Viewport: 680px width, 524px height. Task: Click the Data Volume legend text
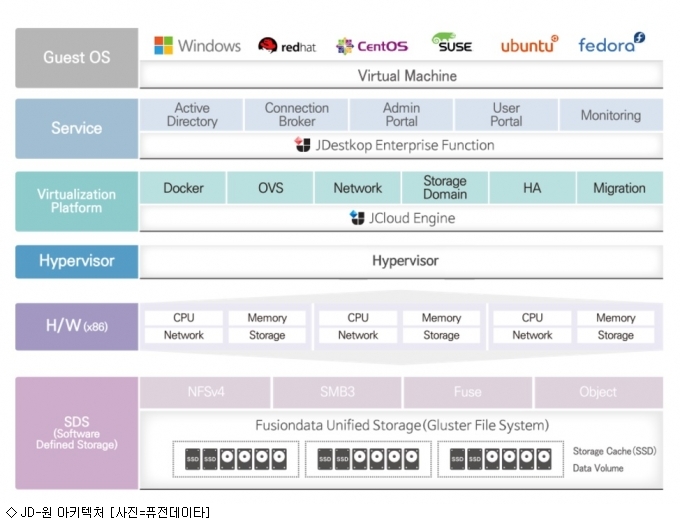point(598,468)
